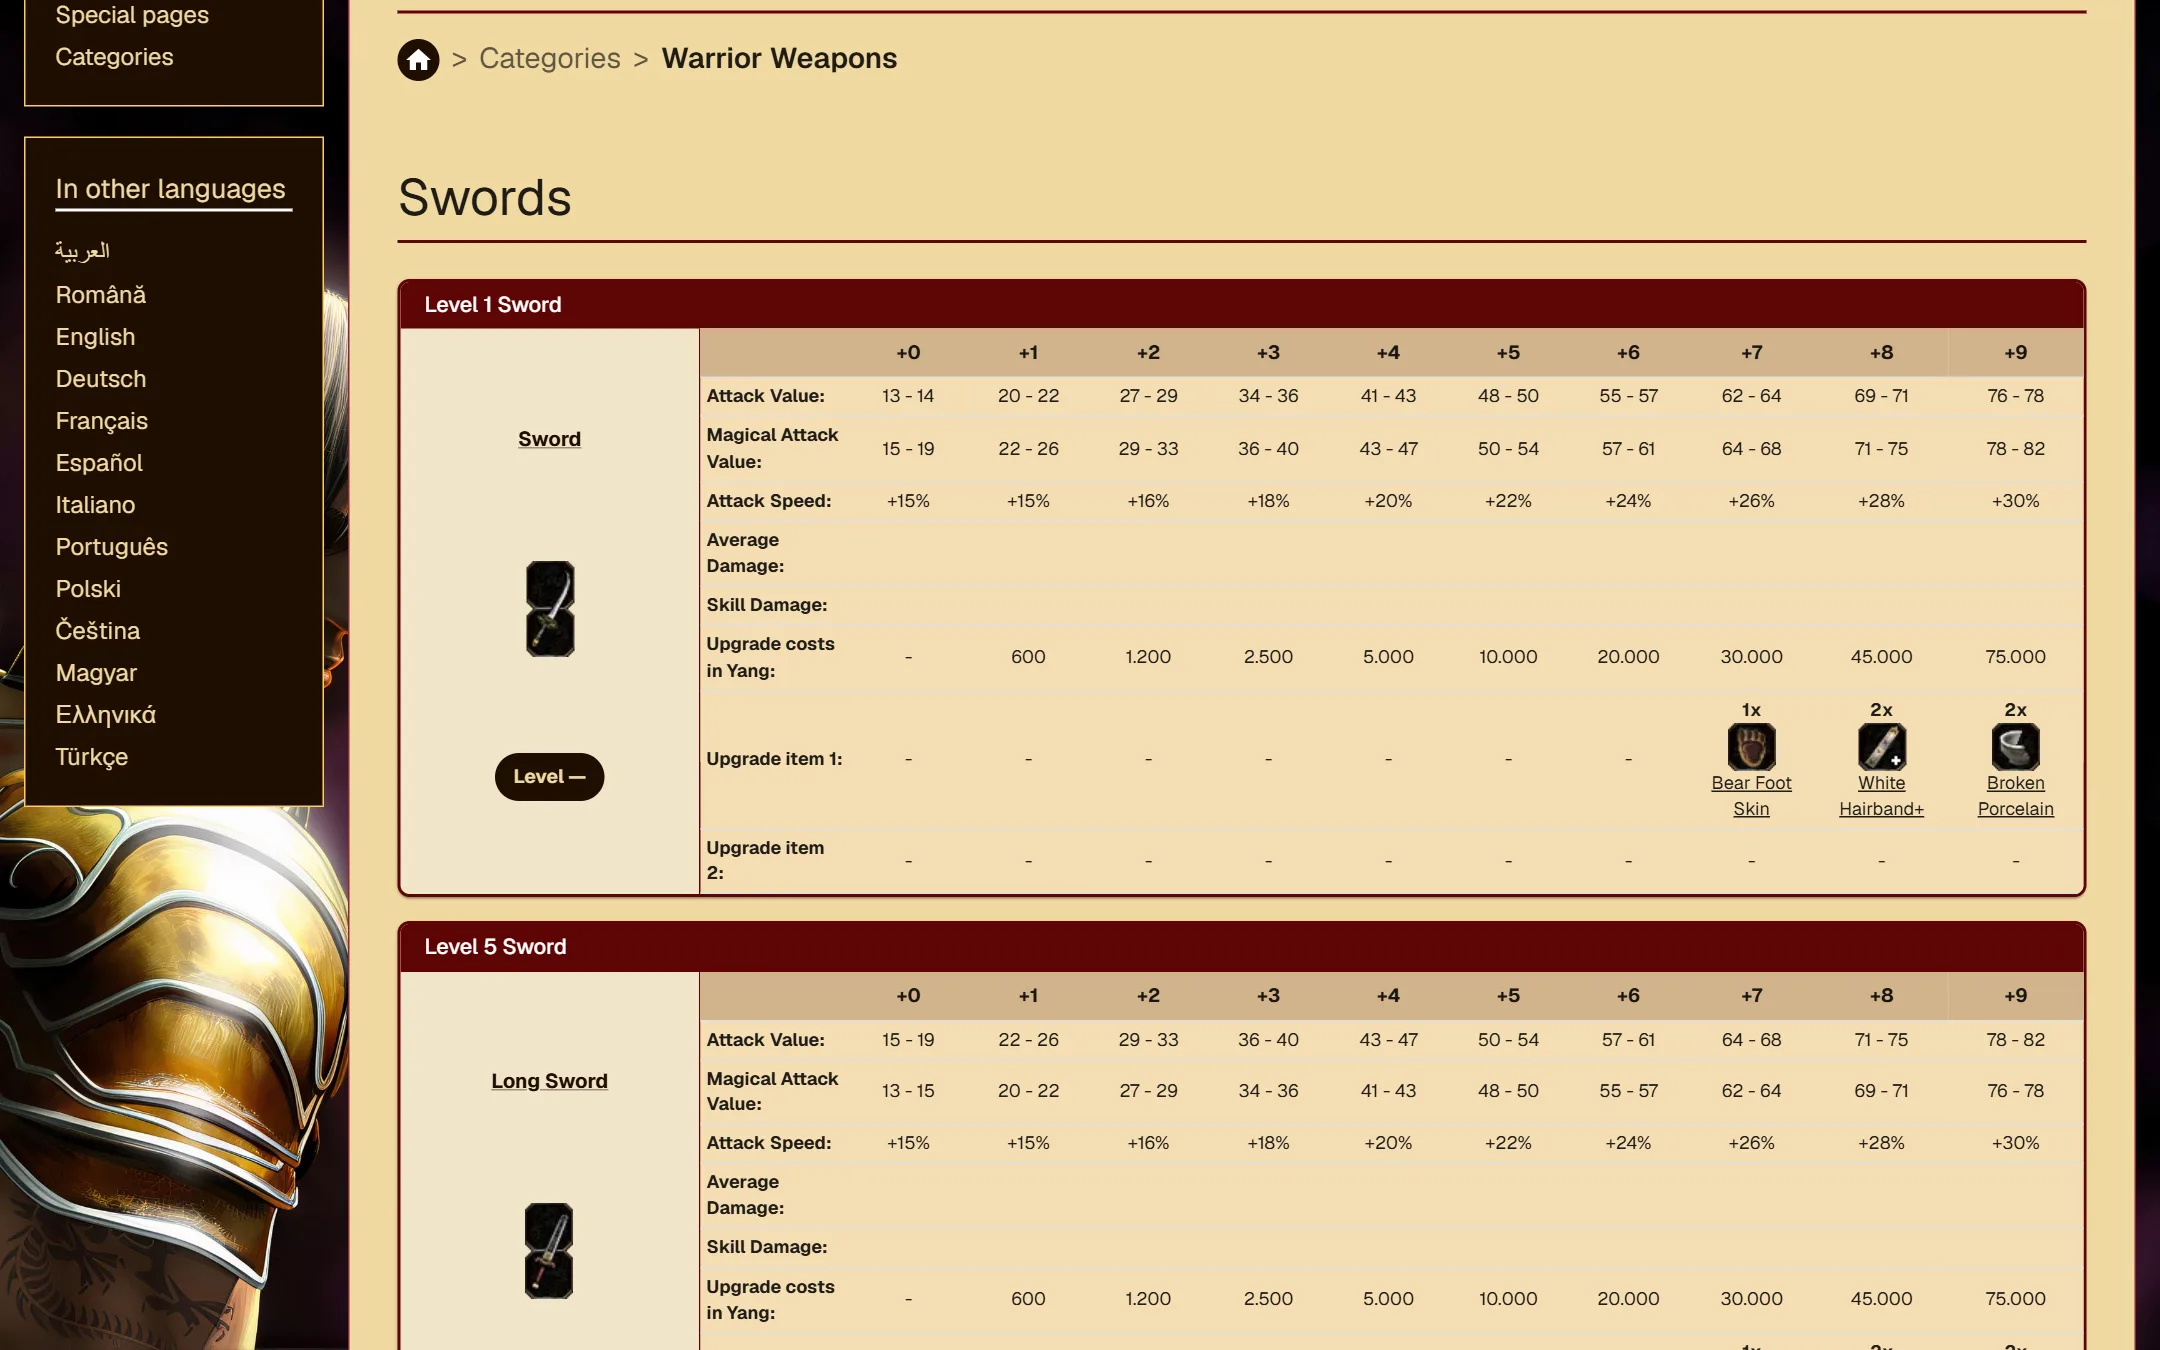Open Categories in the sidebar

[x=114, y=57]
